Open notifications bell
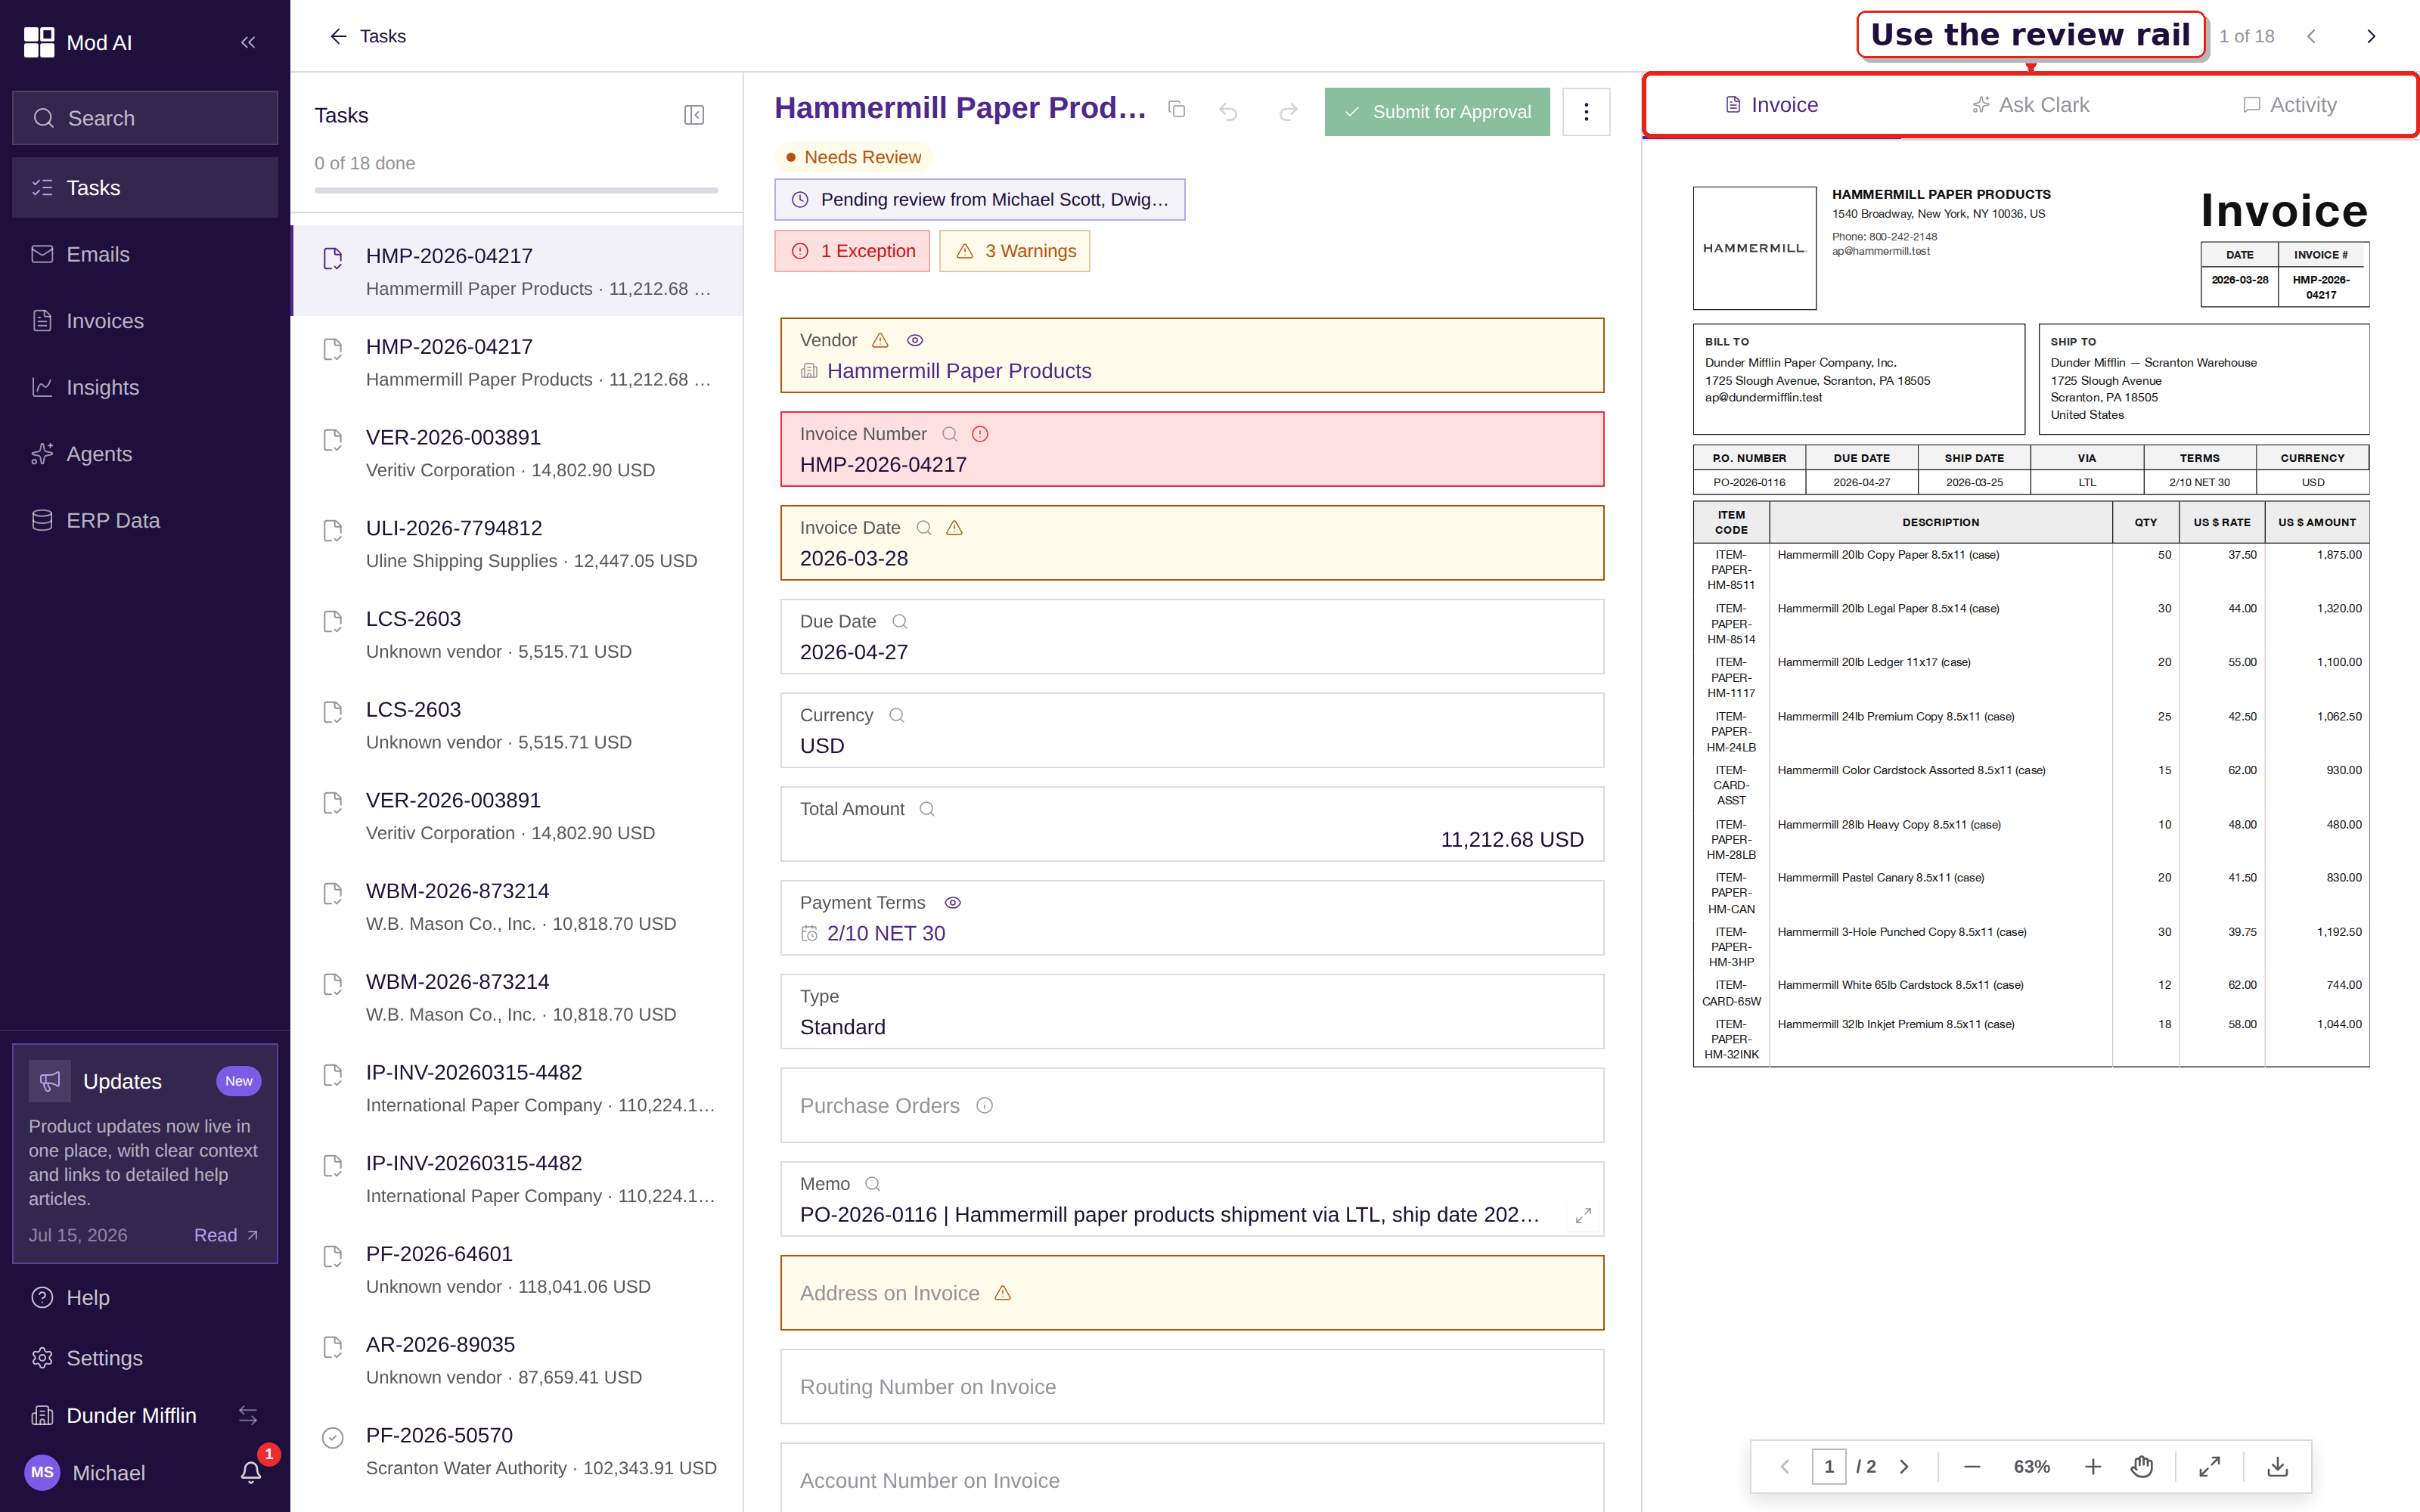2420x1512 pixels. 251,1472
